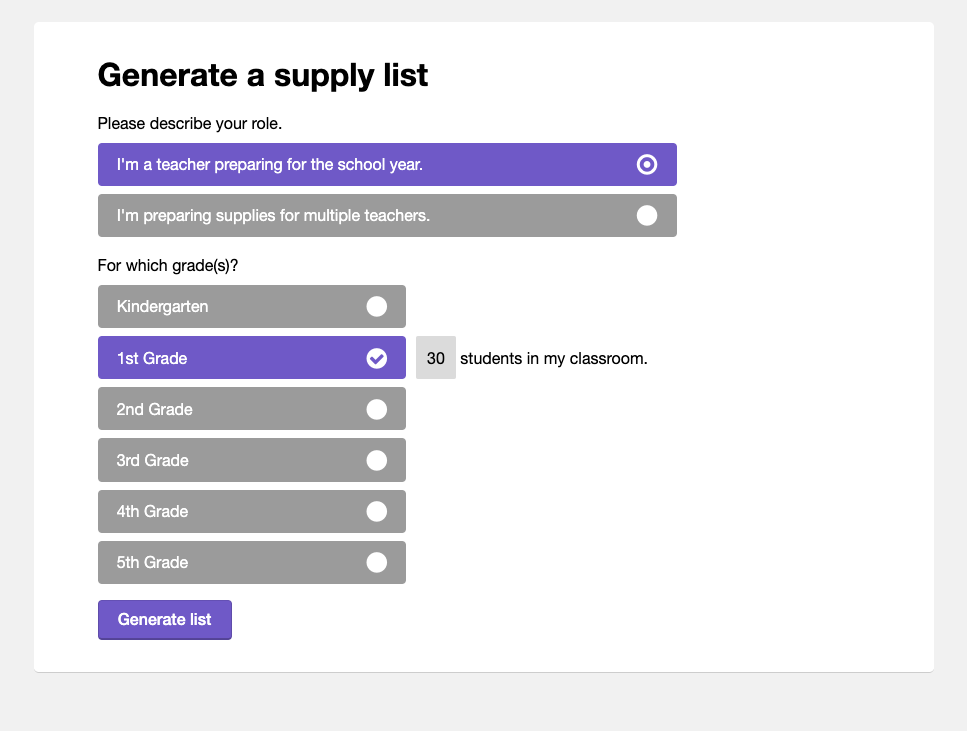The image size is (967, 731).
Task: Click the 'students in my classroom' label
Action: [x=554, y=358]
